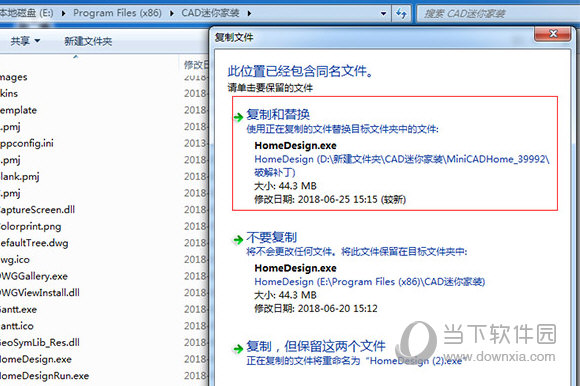Click Program Files (x86) in address bar

[x=117, y=13]
